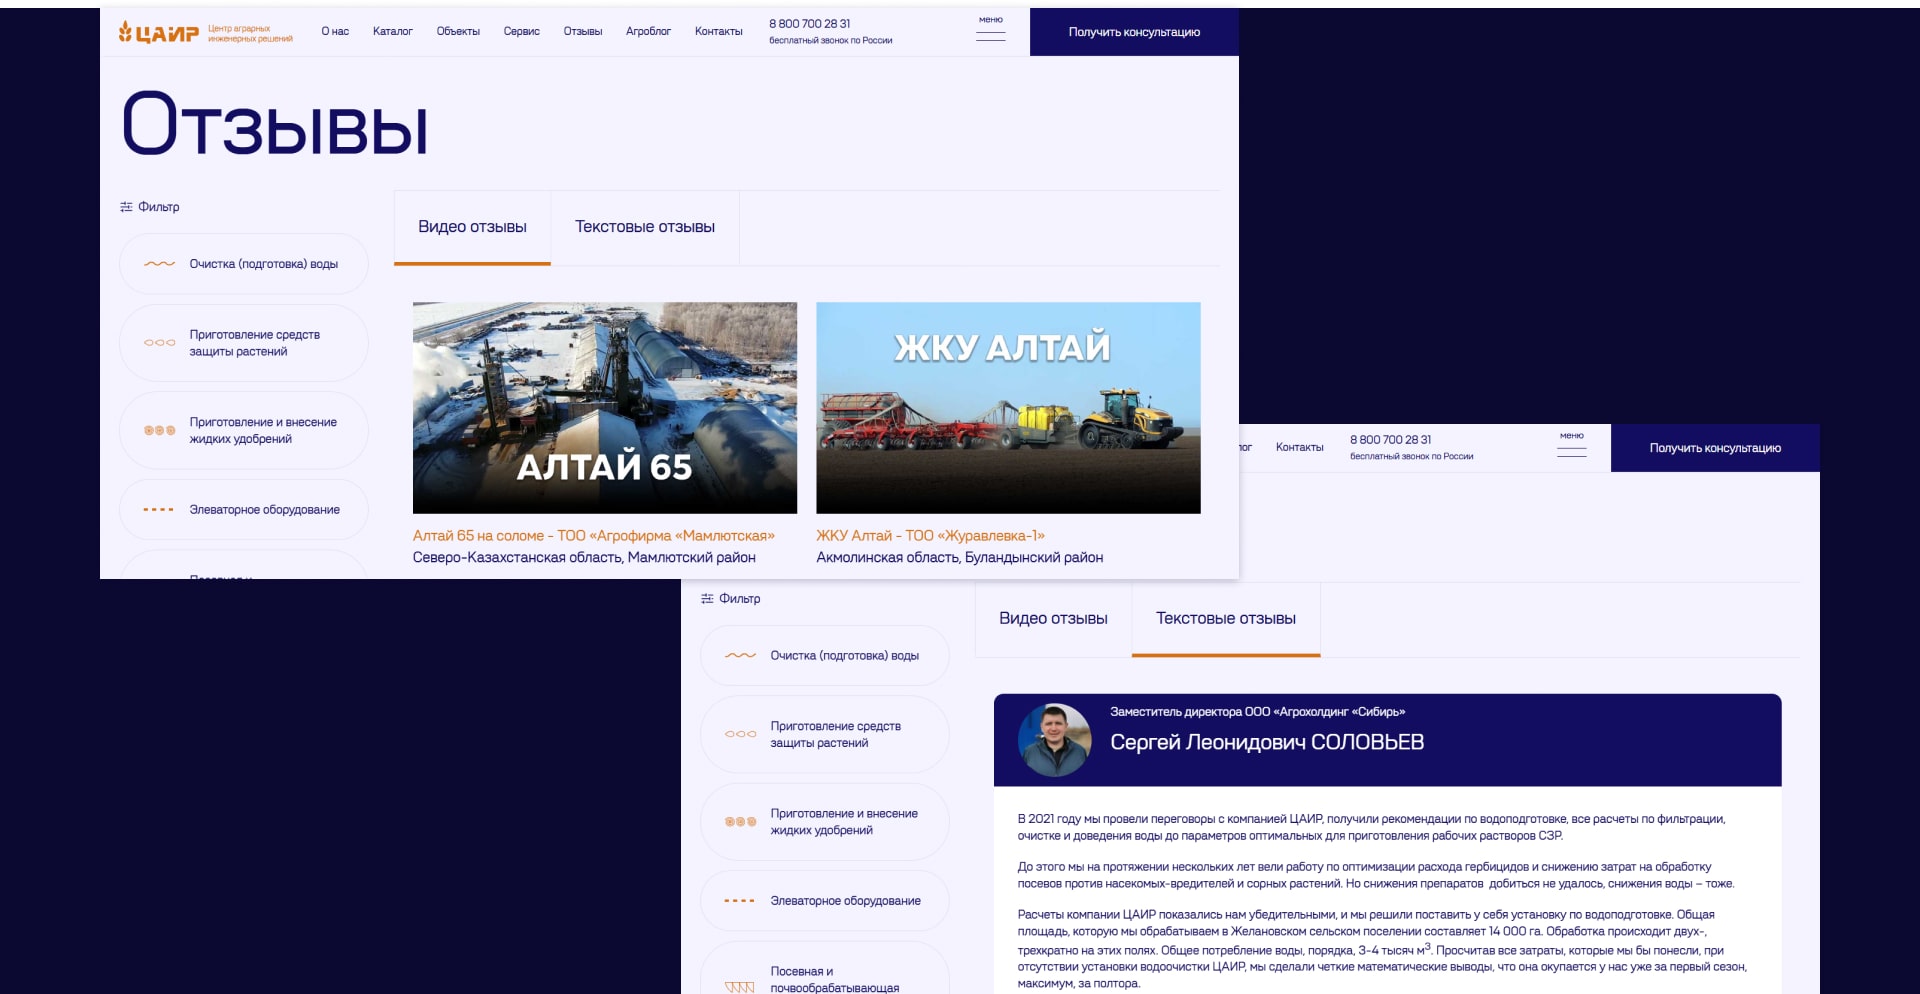Open Контакты in back window navigation
The height and width of the screenshot is (994, 1920).
click(x=1300, y=448)
